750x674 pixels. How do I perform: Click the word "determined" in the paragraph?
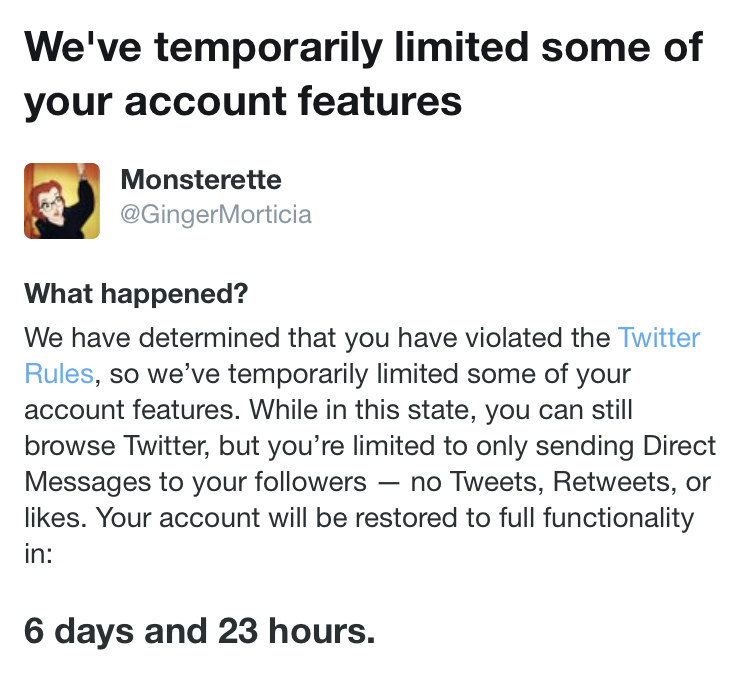pos(210,338)
